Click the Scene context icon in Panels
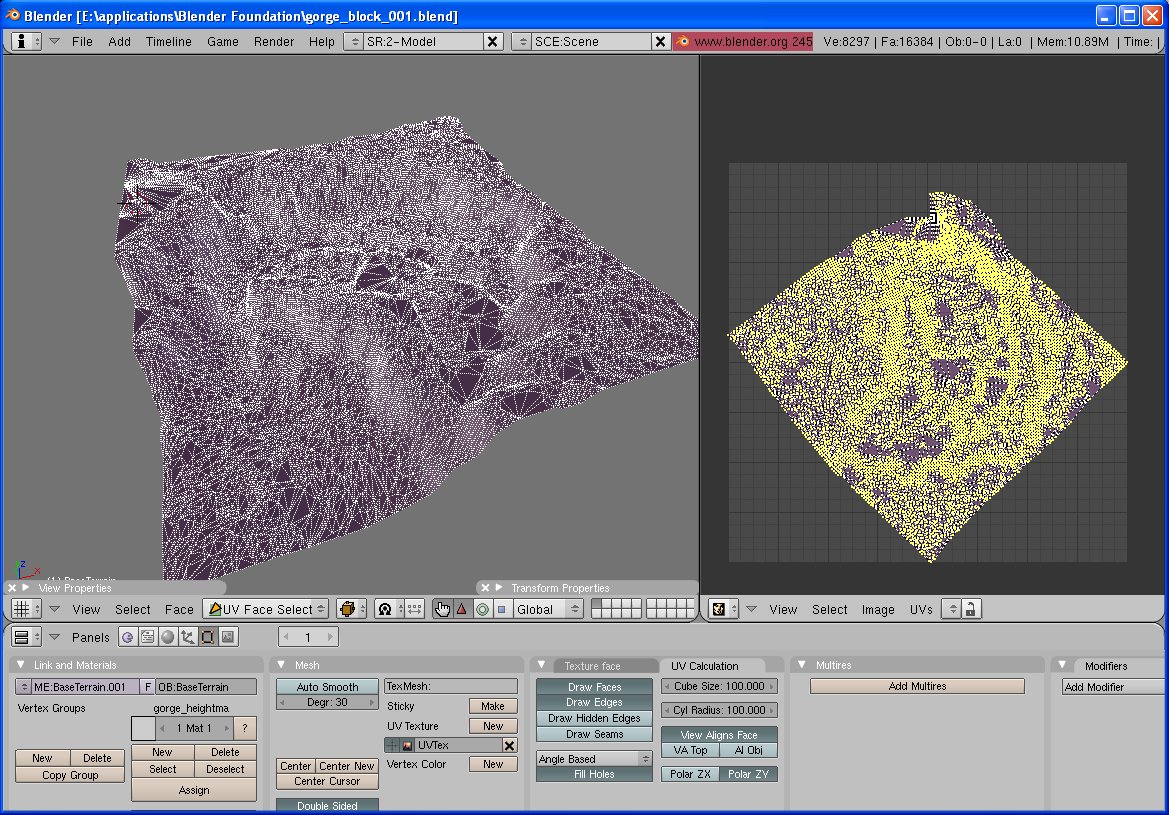1169x815 pixels. pos(228,637)
